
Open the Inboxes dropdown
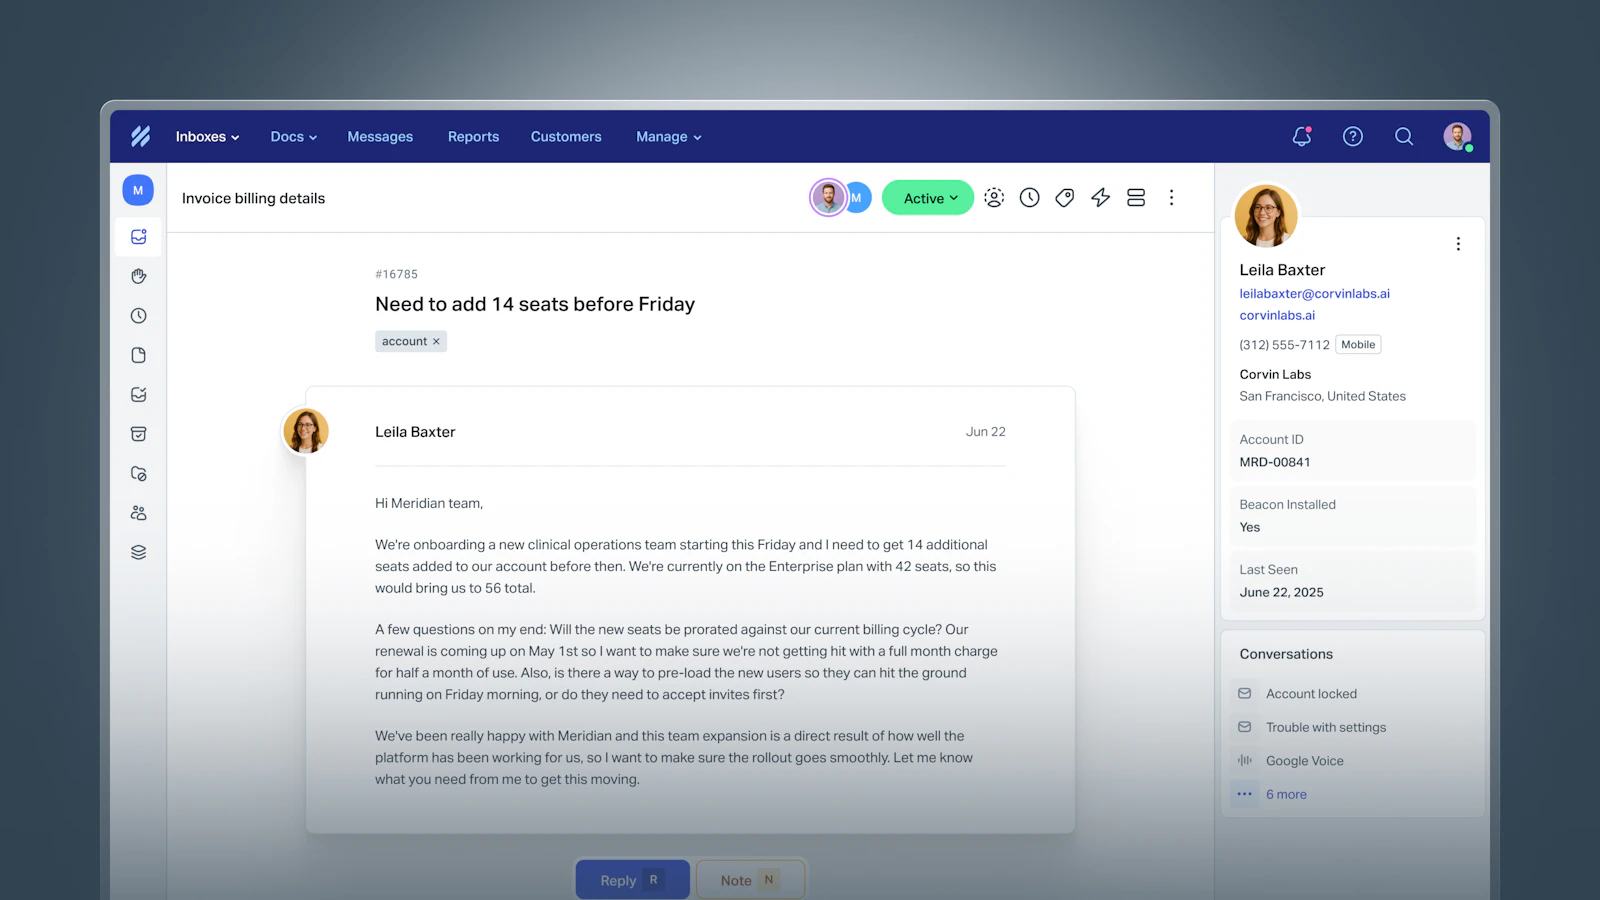coord(206,136)
